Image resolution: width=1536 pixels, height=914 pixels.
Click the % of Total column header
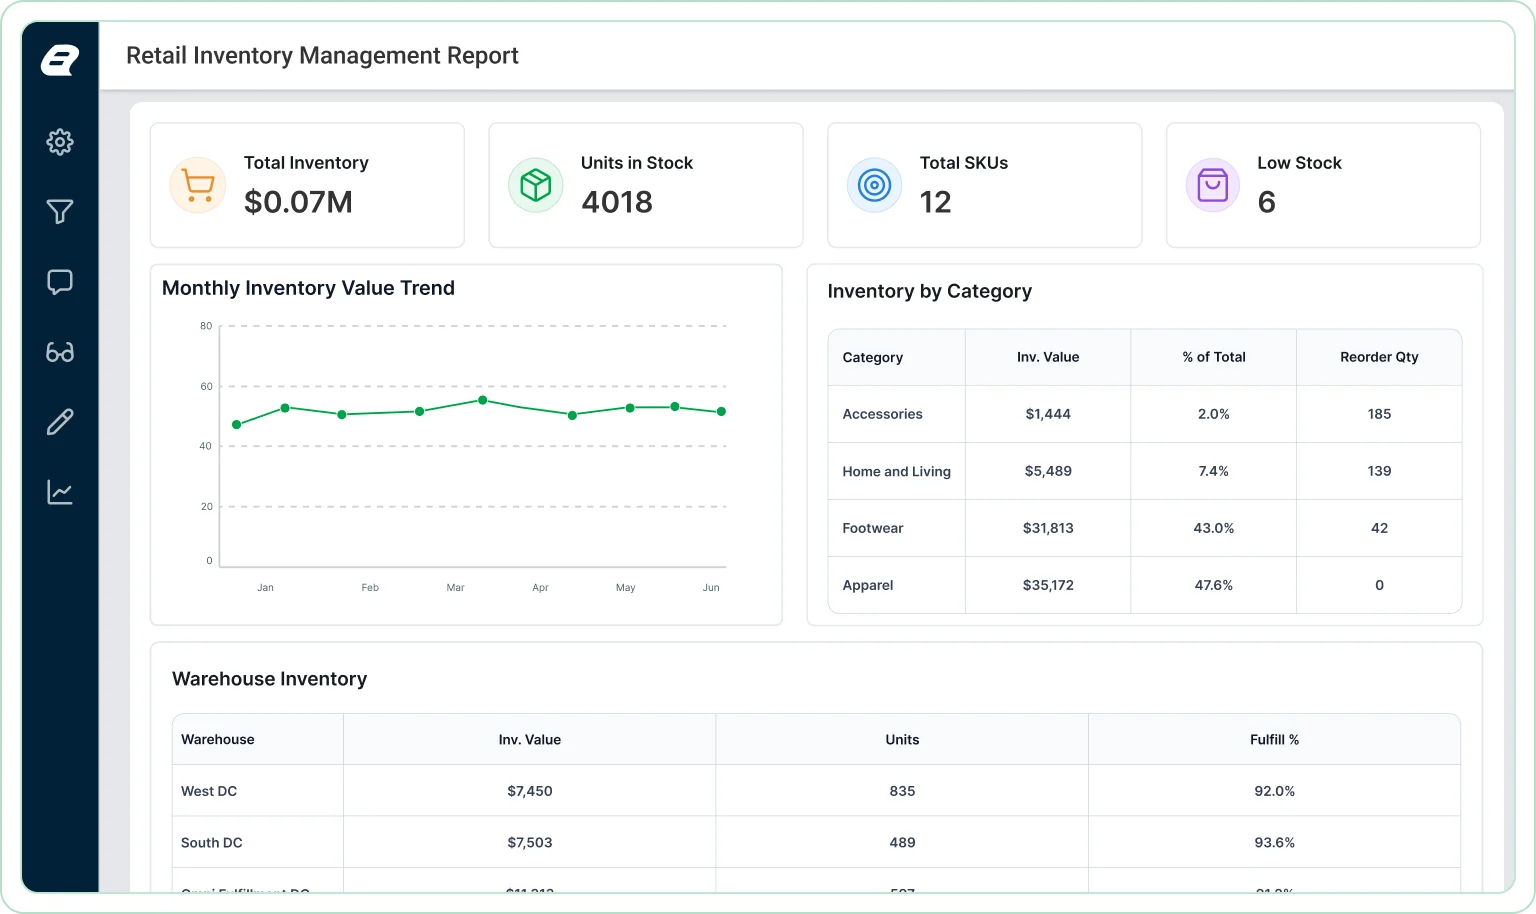(x=1214, y=357)
